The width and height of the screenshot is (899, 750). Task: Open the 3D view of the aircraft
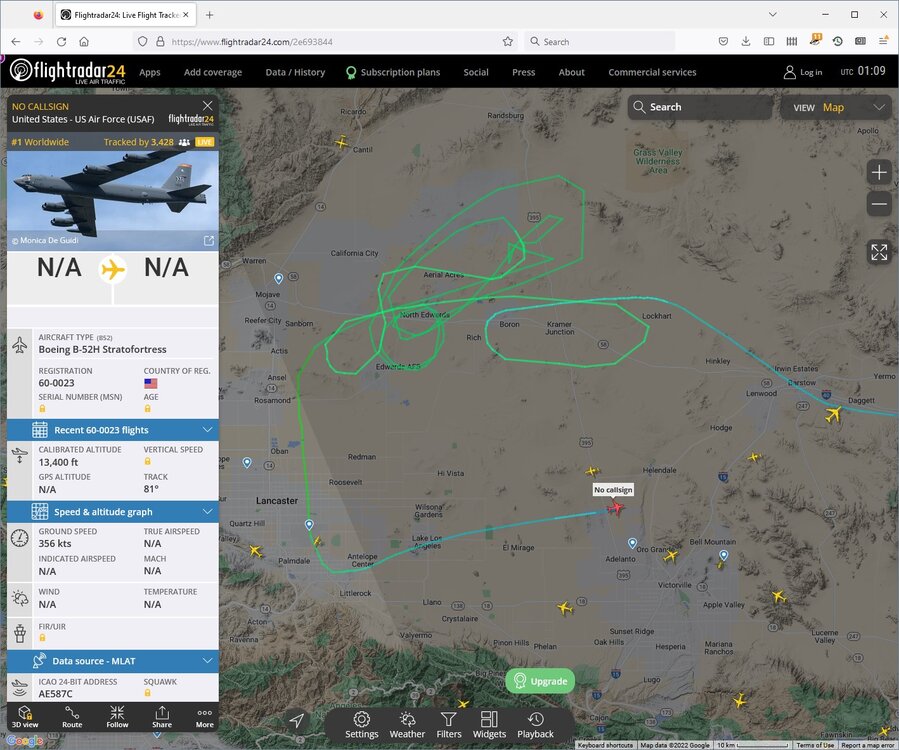(x=25, y=717)
